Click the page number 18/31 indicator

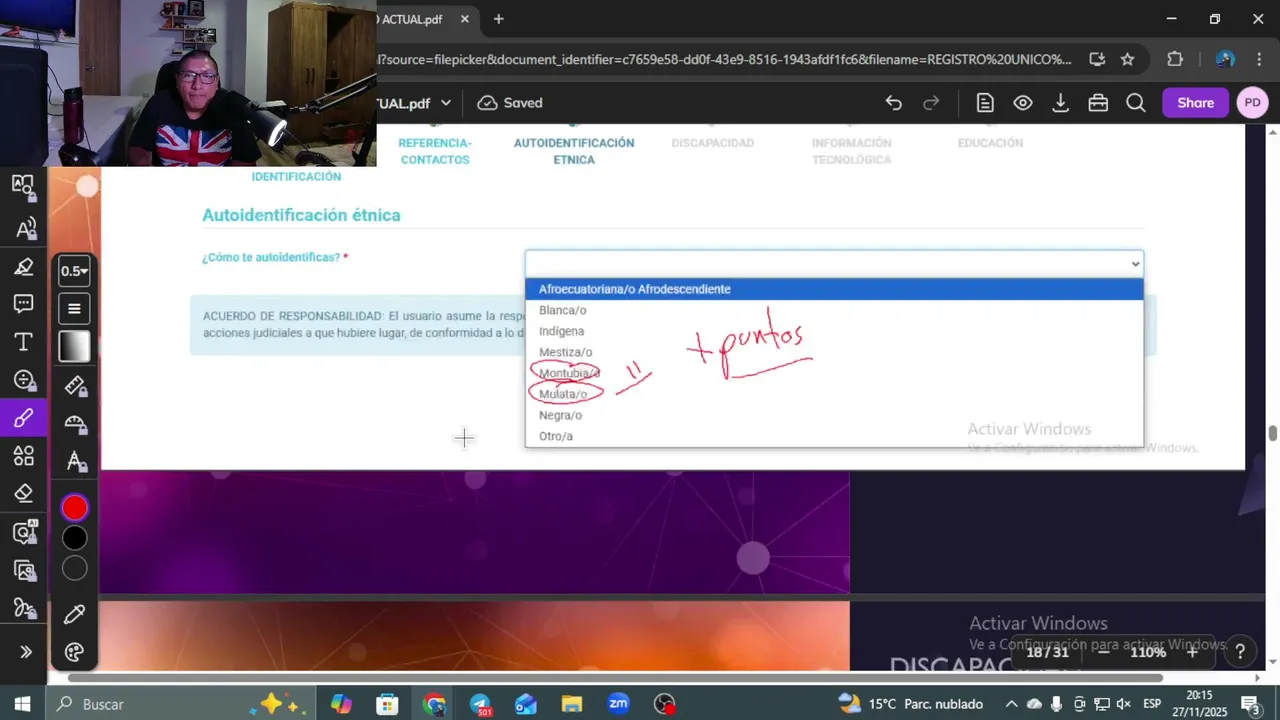1048,652
